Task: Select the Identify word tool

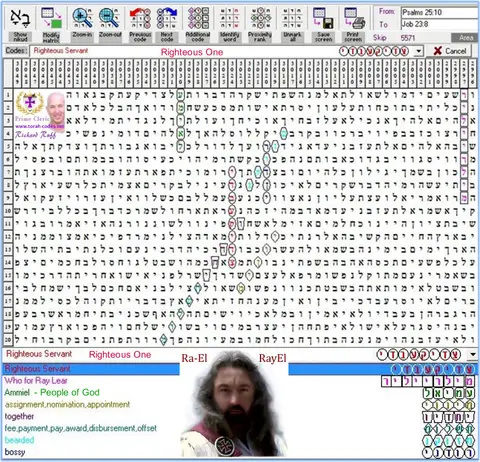Action: coord(229,24)
